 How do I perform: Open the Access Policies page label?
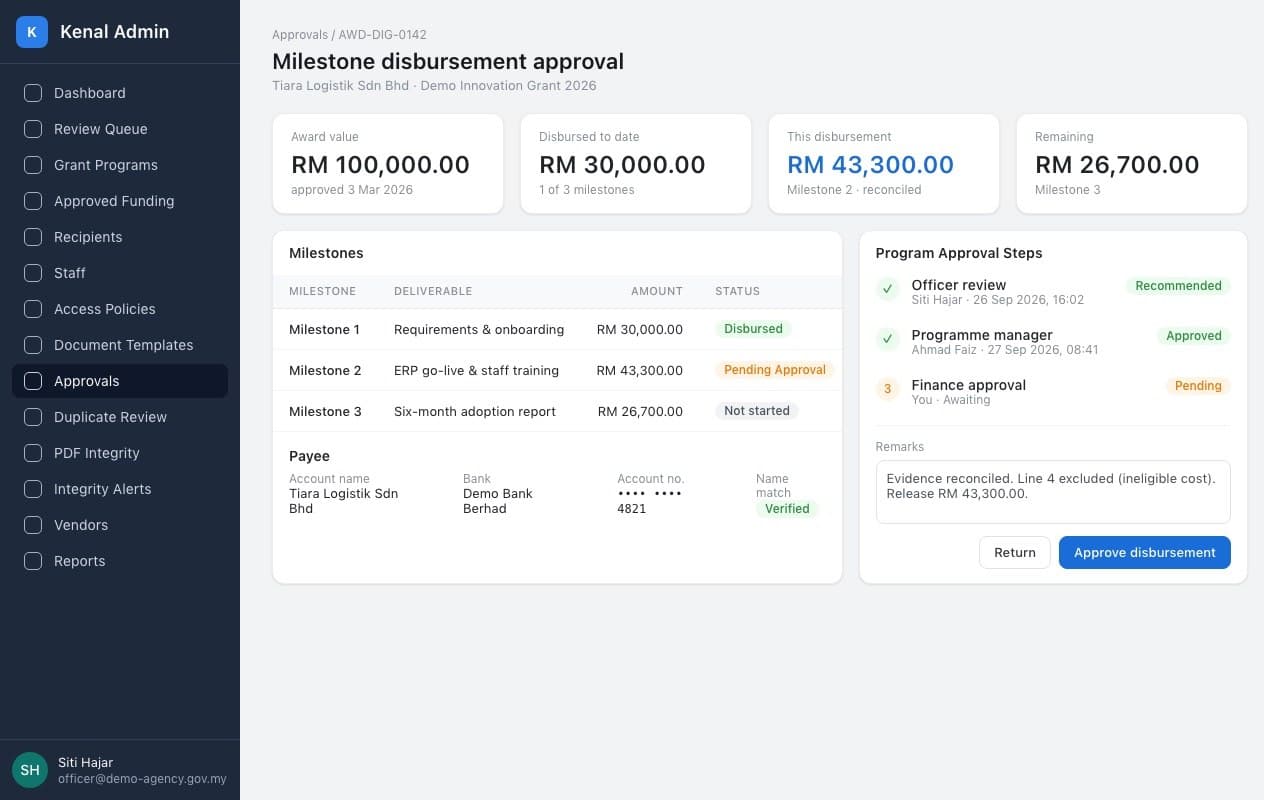tap(105, 309)
